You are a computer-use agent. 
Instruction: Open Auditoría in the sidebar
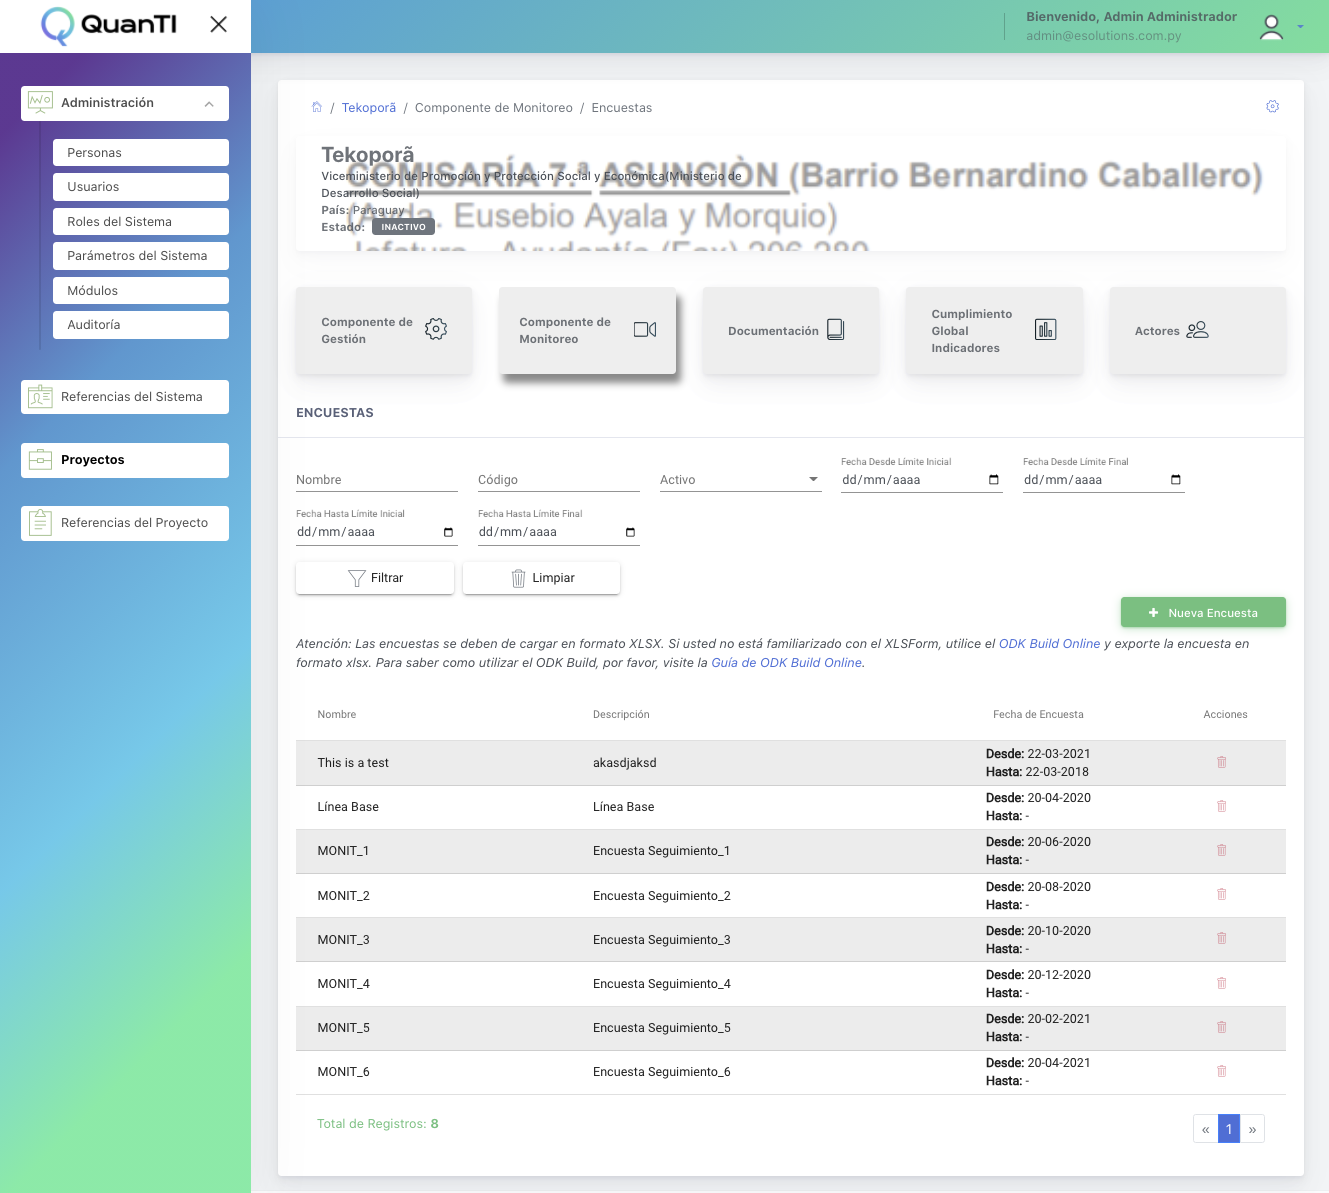(x=141, y=325)
